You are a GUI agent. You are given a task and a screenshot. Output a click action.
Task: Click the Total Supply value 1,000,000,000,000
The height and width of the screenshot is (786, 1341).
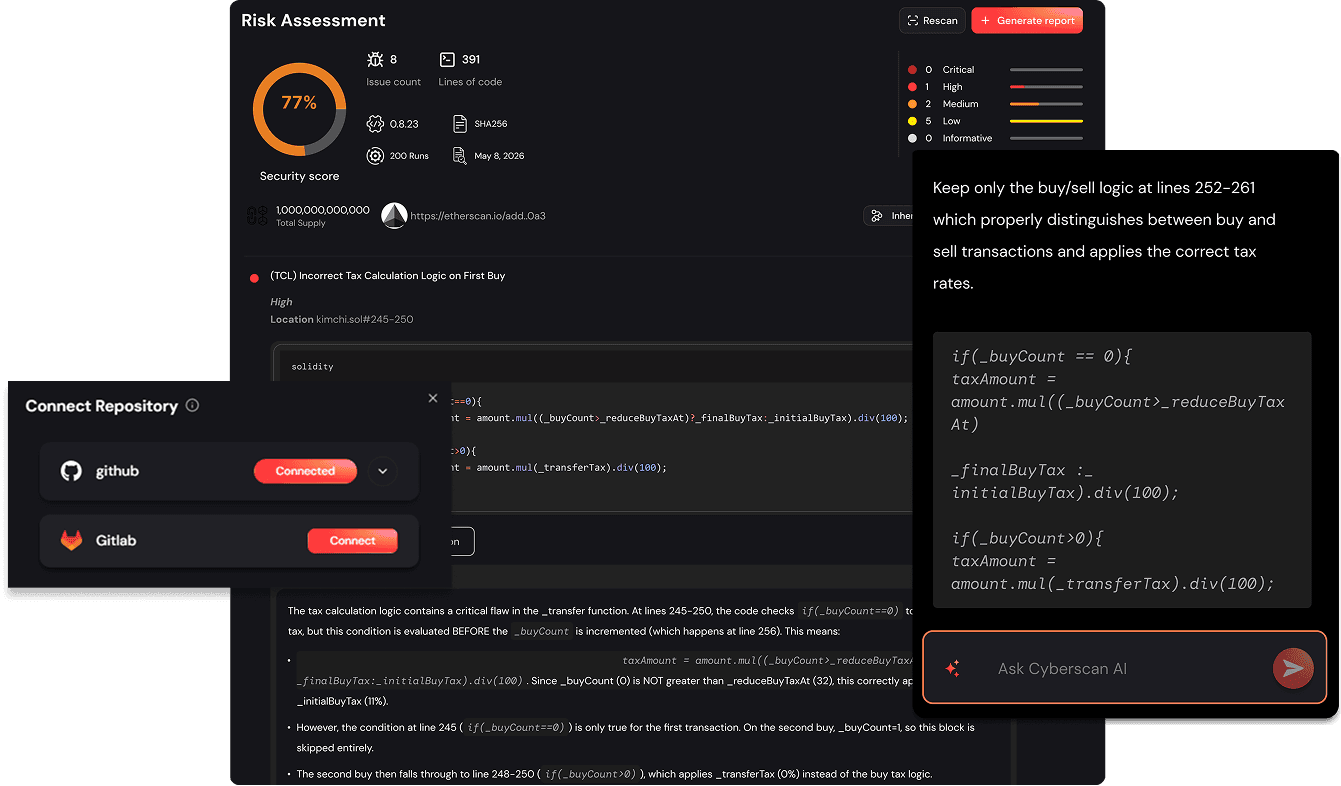coord(323,210)
